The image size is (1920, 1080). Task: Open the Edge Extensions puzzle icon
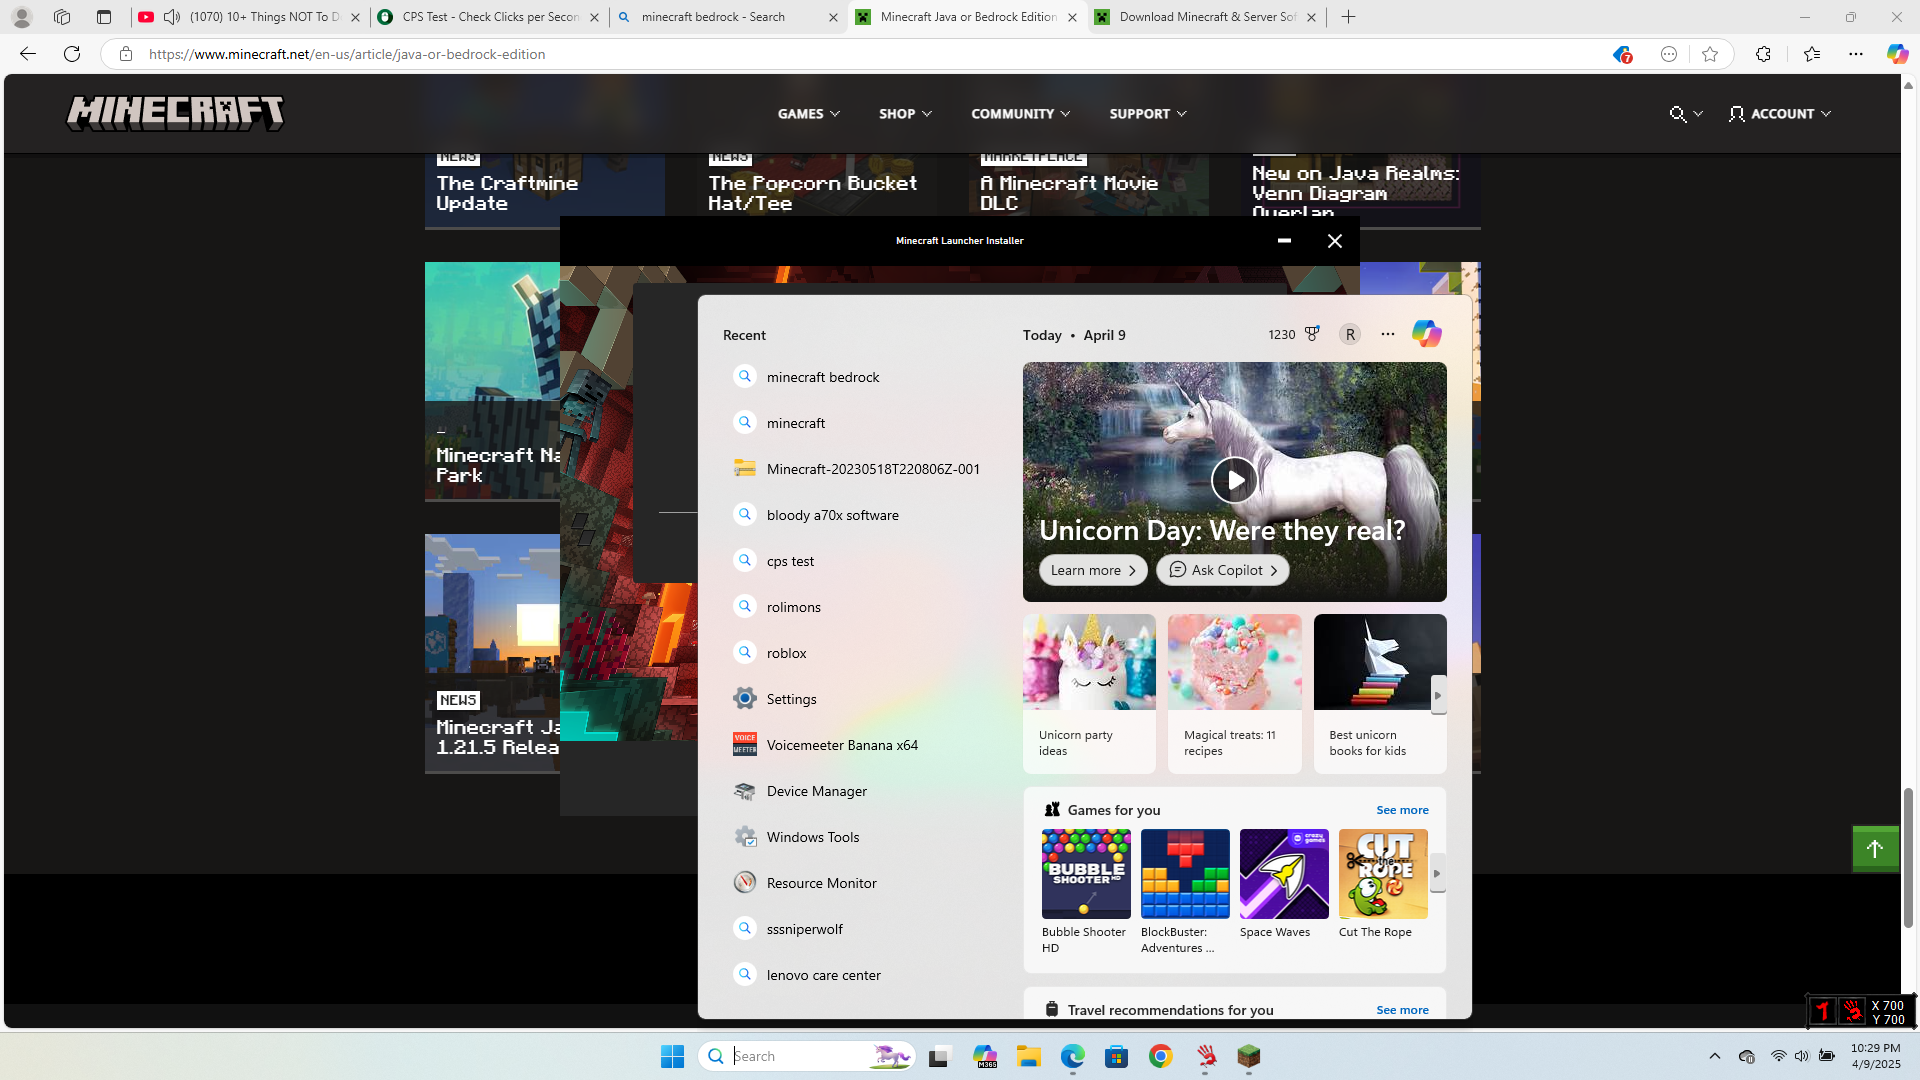tap(1763, 54)
